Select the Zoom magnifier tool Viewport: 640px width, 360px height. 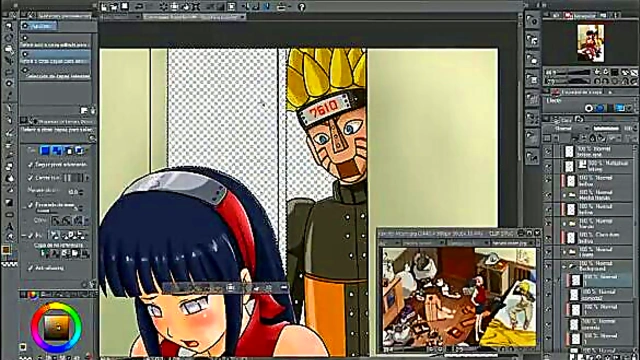pos(9,26)
